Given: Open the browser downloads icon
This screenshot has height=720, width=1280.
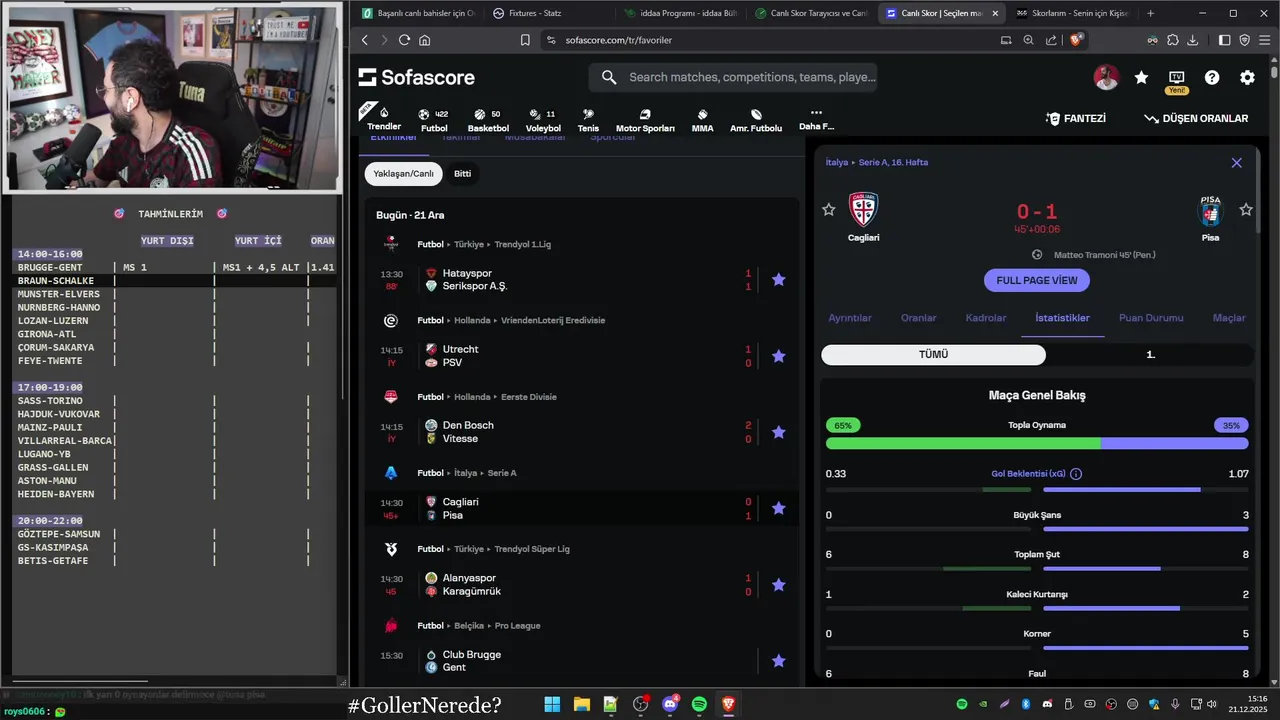Looking at the screenshot, I should [1192, 40].
